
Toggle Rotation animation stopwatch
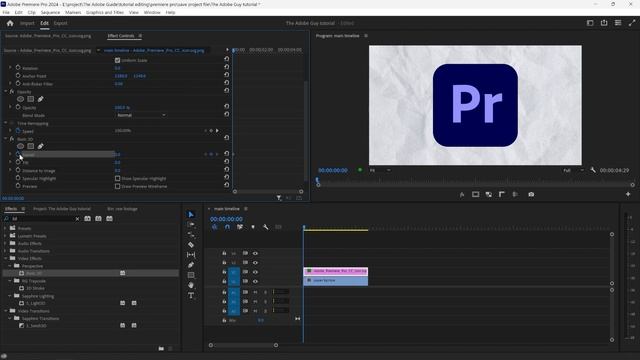[18, 68]
